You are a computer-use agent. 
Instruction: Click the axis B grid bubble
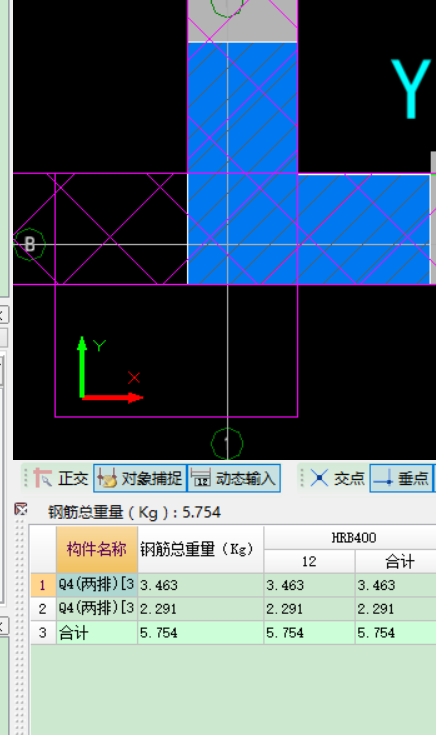[x=30, y=244]
